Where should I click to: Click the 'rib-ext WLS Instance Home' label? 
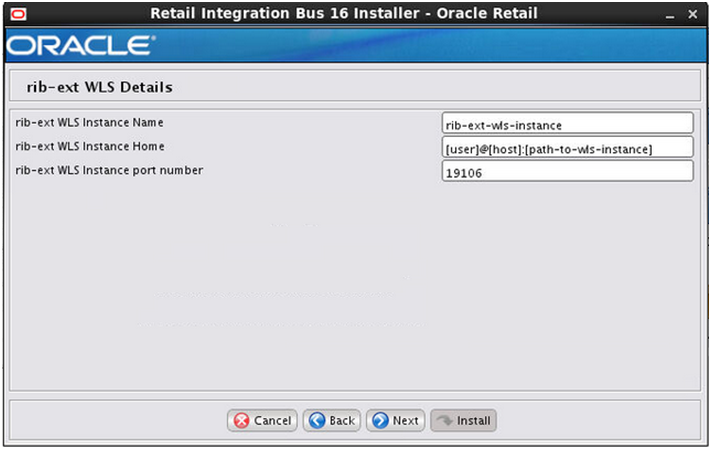(x=90, y=146)
